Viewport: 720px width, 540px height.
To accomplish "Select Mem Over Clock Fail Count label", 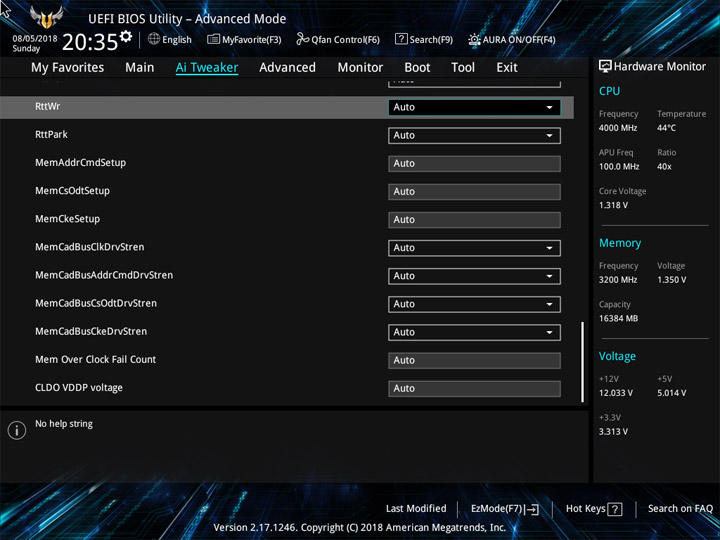I will tap(96, 360).
